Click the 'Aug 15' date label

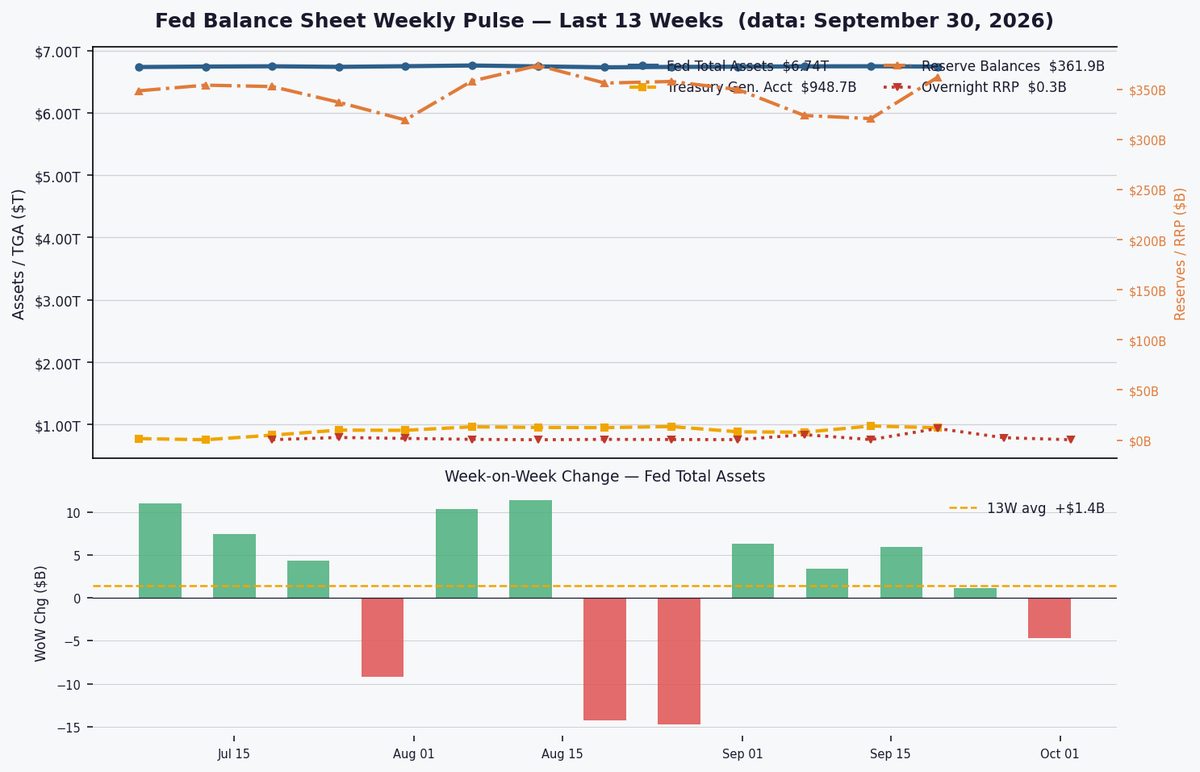coord(562,754)
